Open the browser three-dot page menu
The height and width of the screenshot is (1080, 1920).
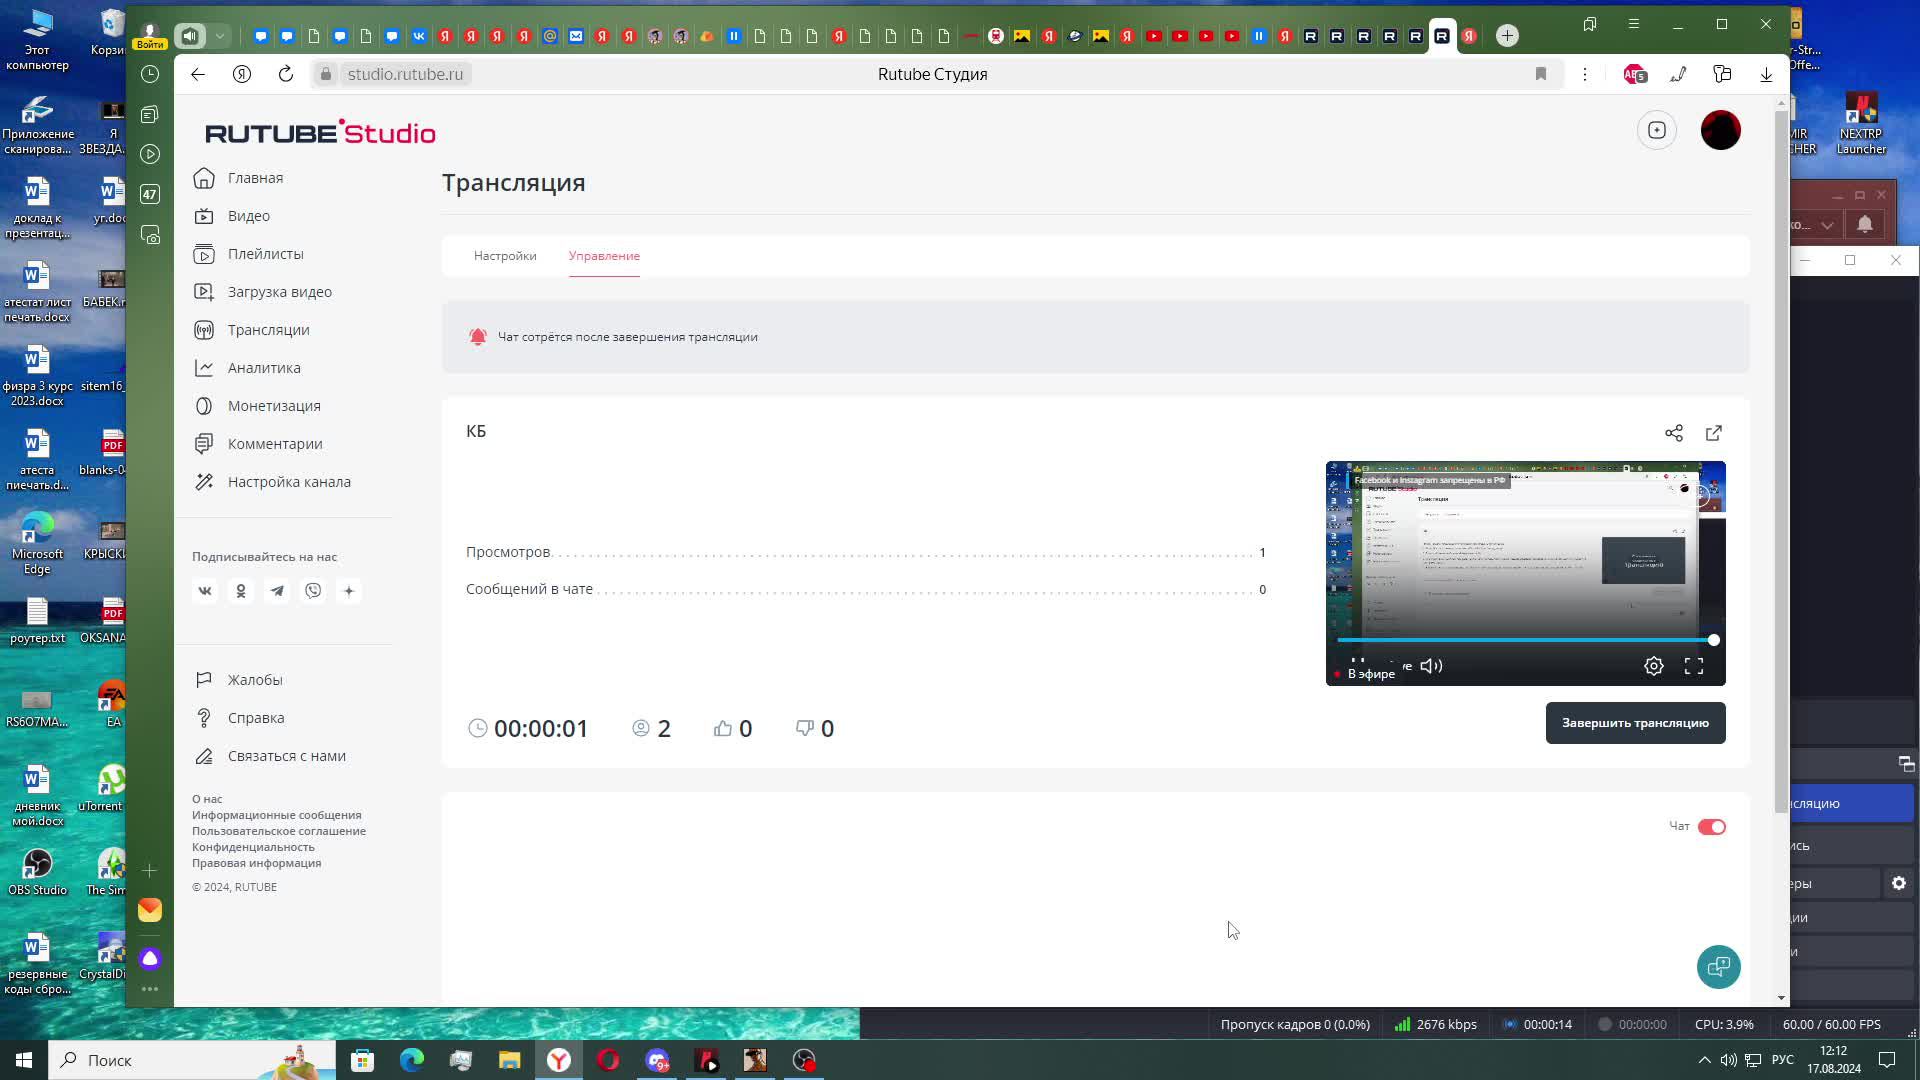click(1584, 74)
